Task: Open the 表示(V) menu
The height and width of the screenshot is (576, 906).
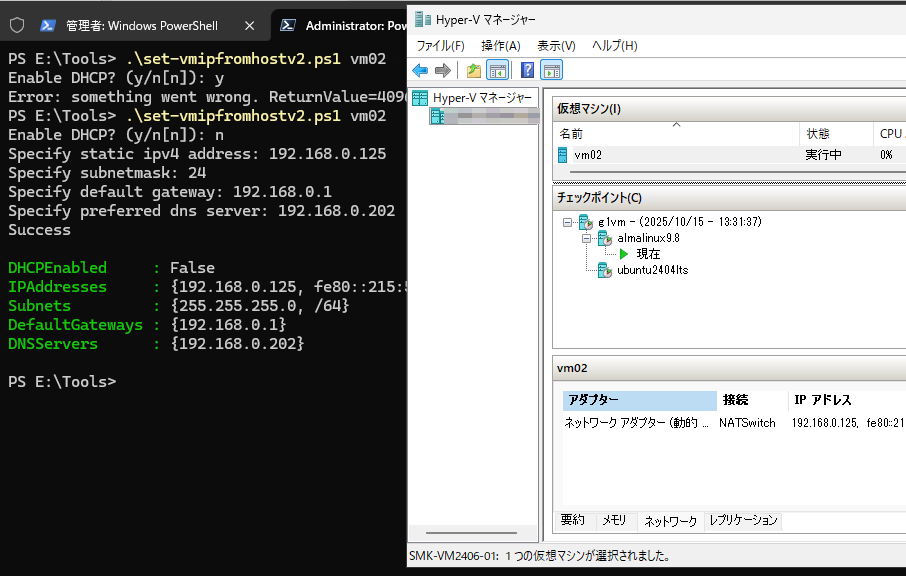Action: point(556,46)
